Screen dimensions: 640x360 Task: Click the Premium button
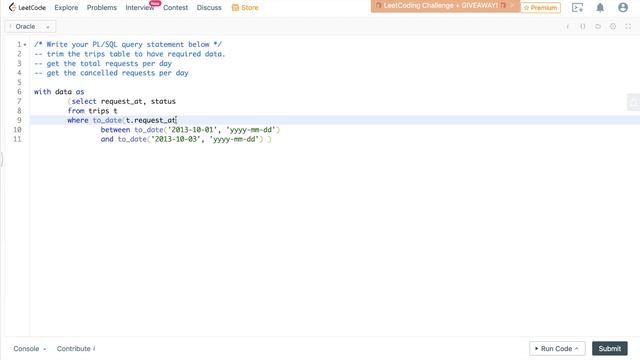coord(540,7)
